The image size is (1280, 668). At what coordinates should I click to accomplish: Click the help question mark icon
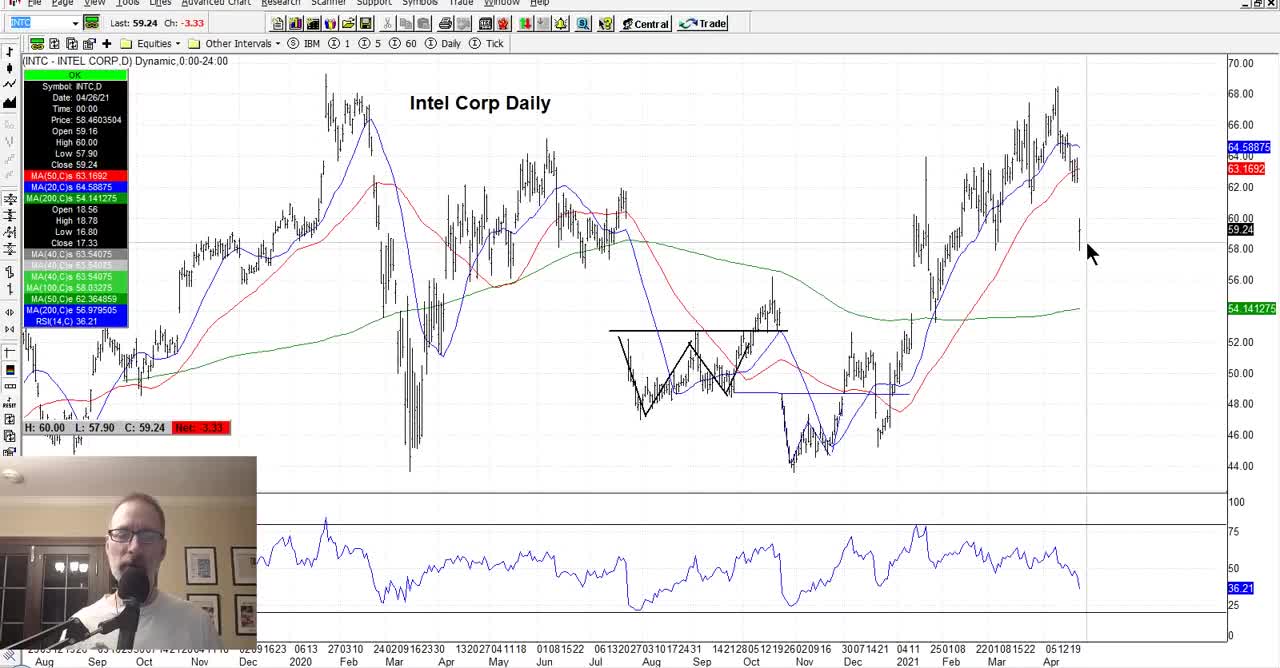pos(606,24)
